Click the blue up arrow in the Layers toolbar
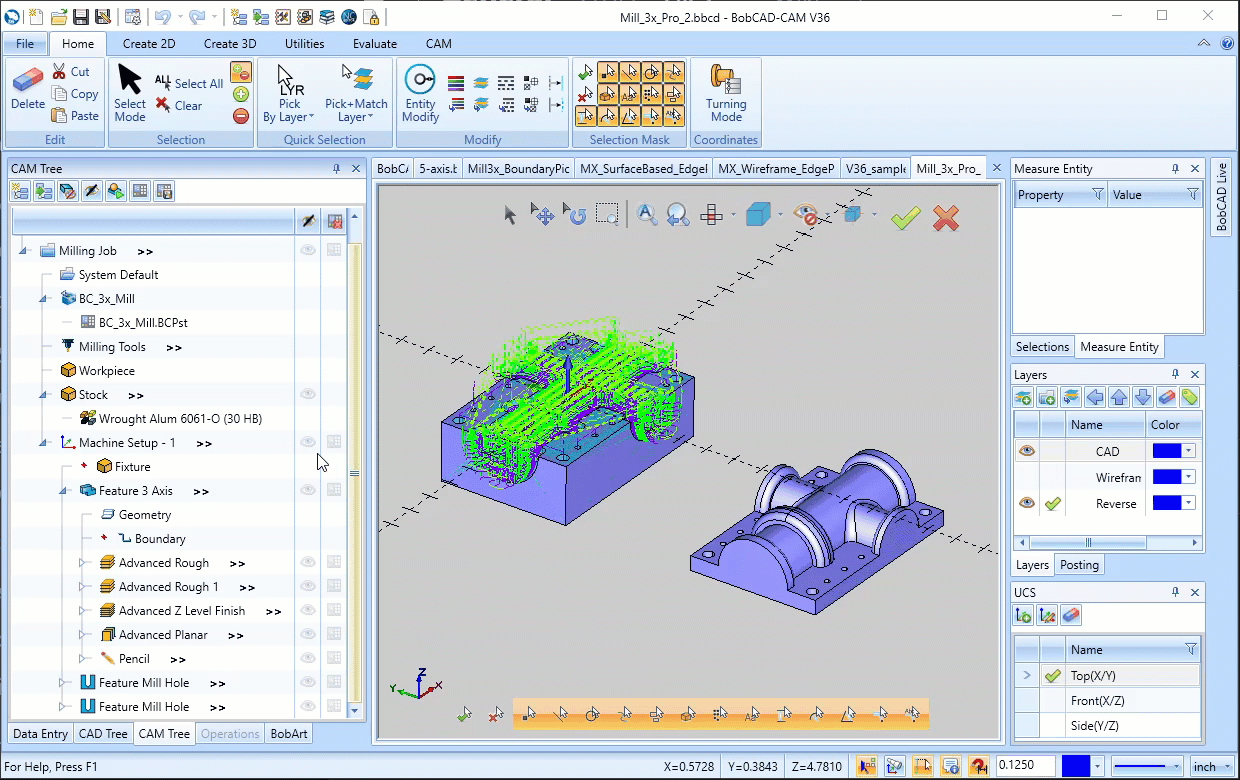Image resolution: width=1240 pixels, height=780 pixels. pyautogui.click(x=1119, y=397)
